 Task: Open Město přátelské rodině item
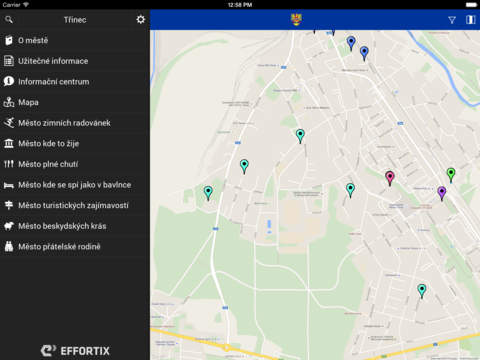click(75, 247)
